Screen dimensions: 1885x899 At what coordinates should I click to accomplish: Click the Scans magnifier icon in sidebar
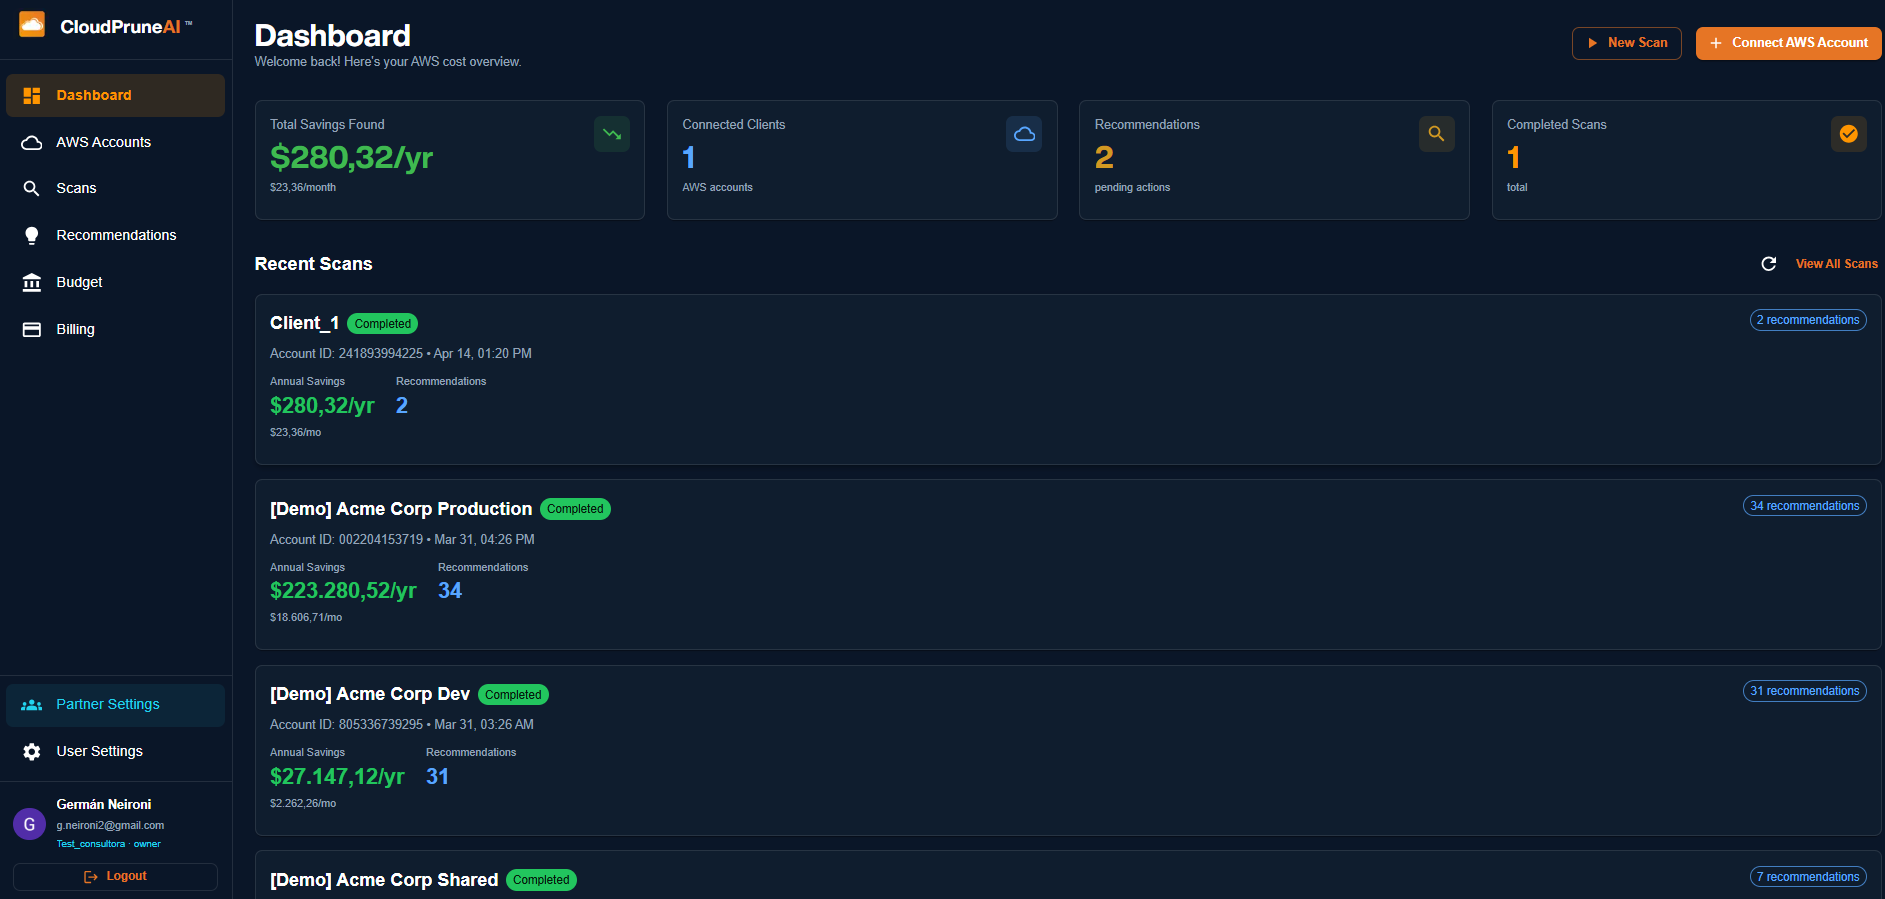point(32,188)
